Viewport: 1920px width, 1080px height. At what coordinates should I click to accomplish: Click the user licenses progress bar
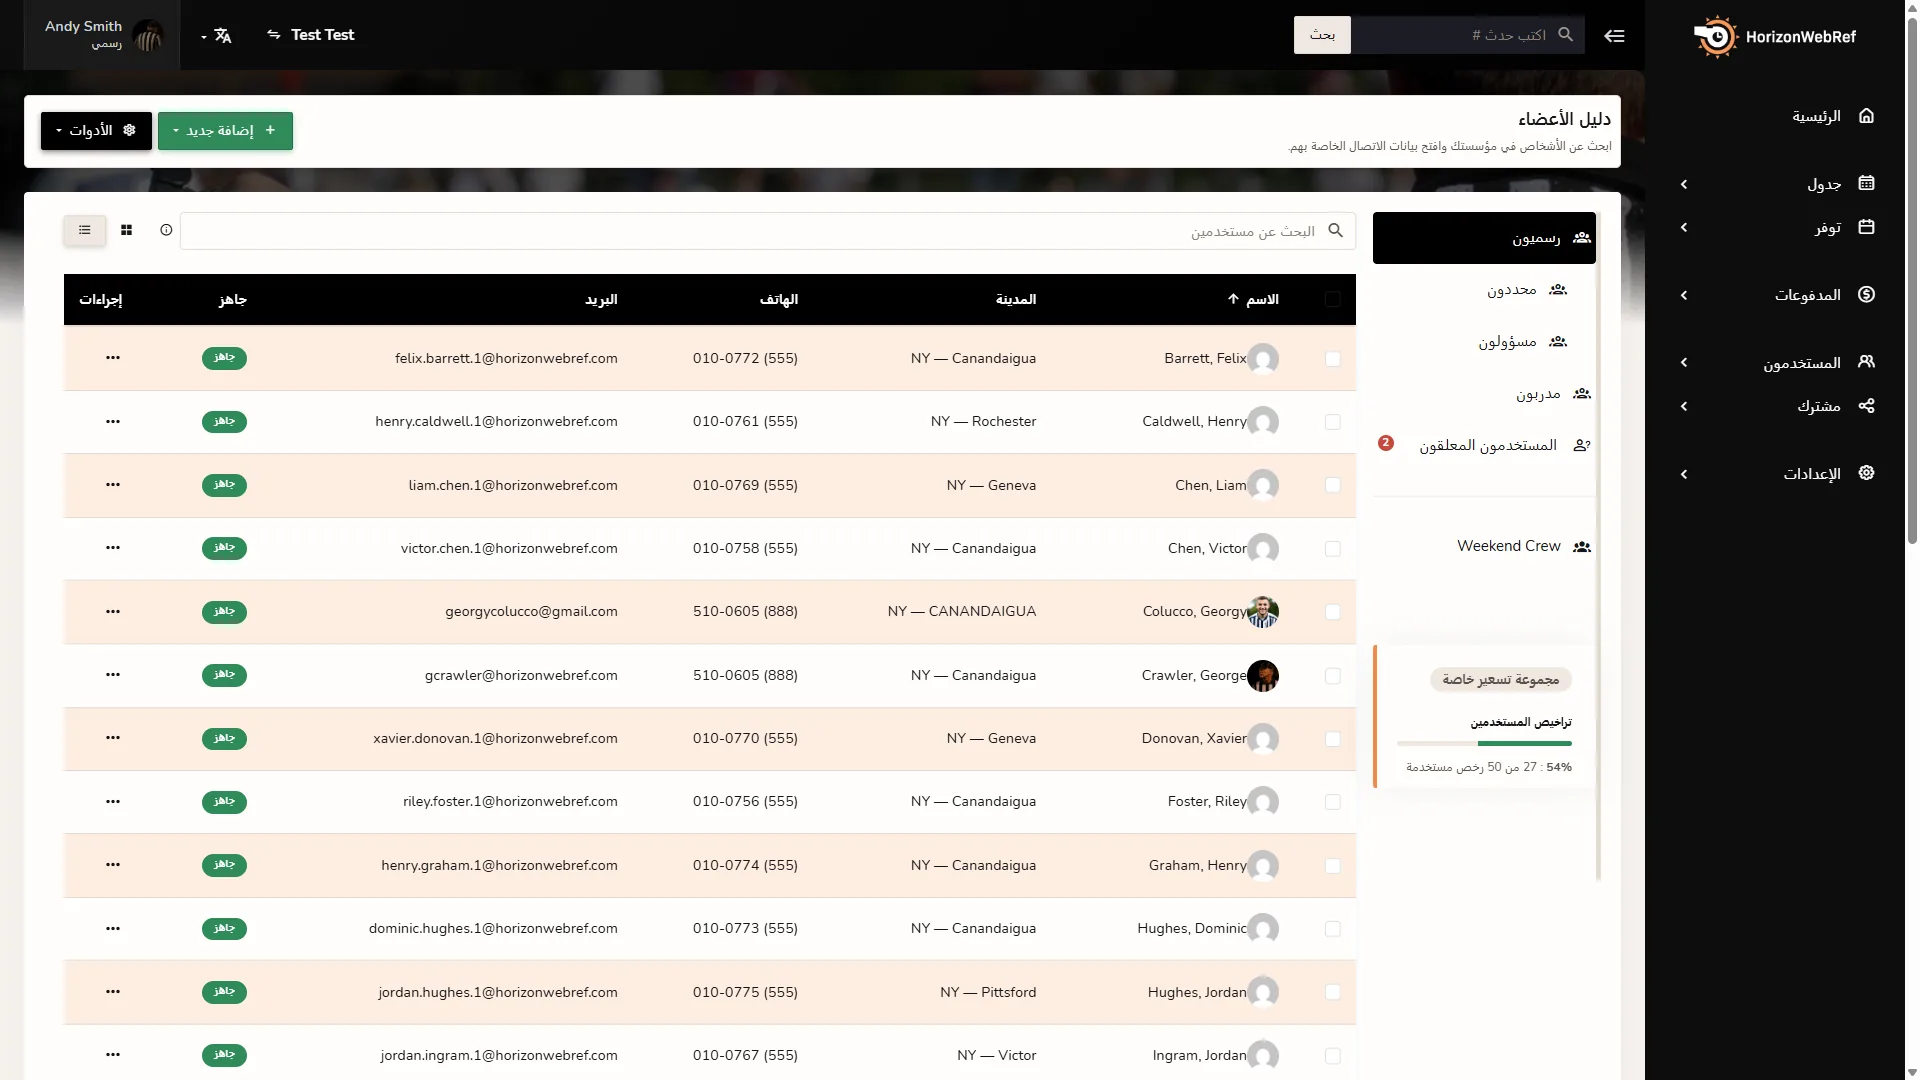(x=1484, y=743)
